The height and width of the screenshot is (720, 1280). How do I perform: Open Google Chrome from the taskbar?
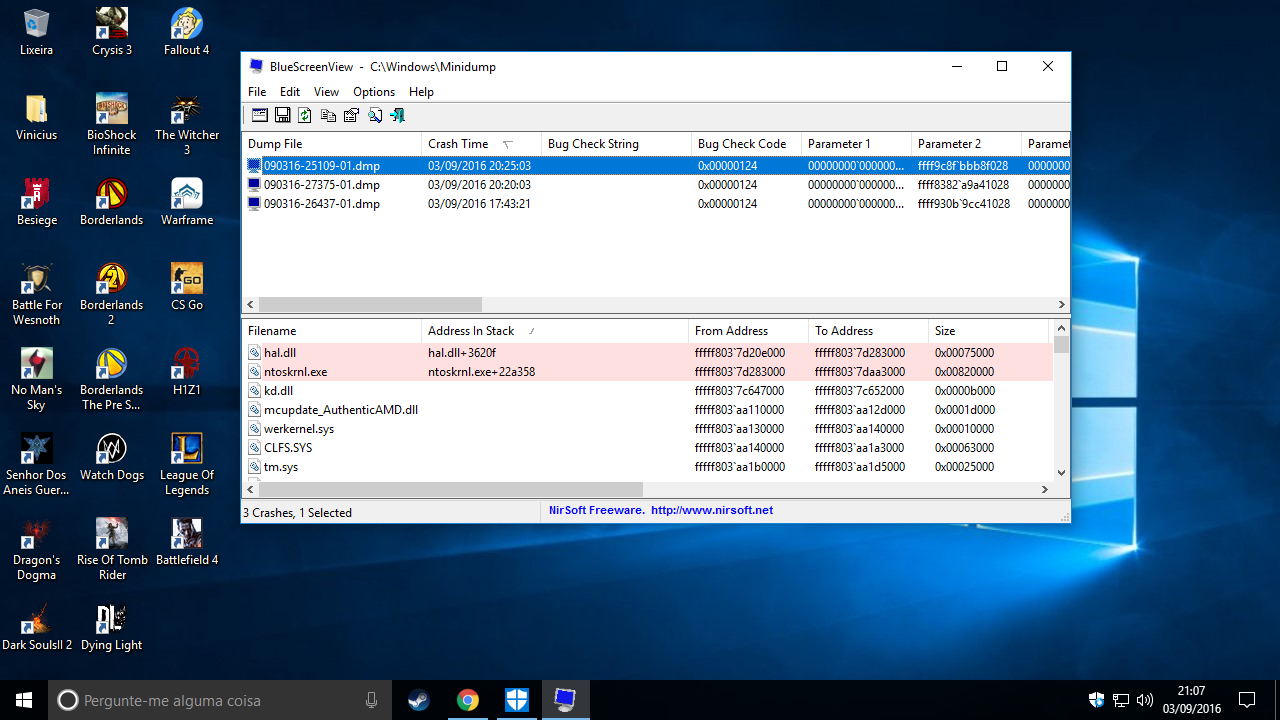(467, 700)
